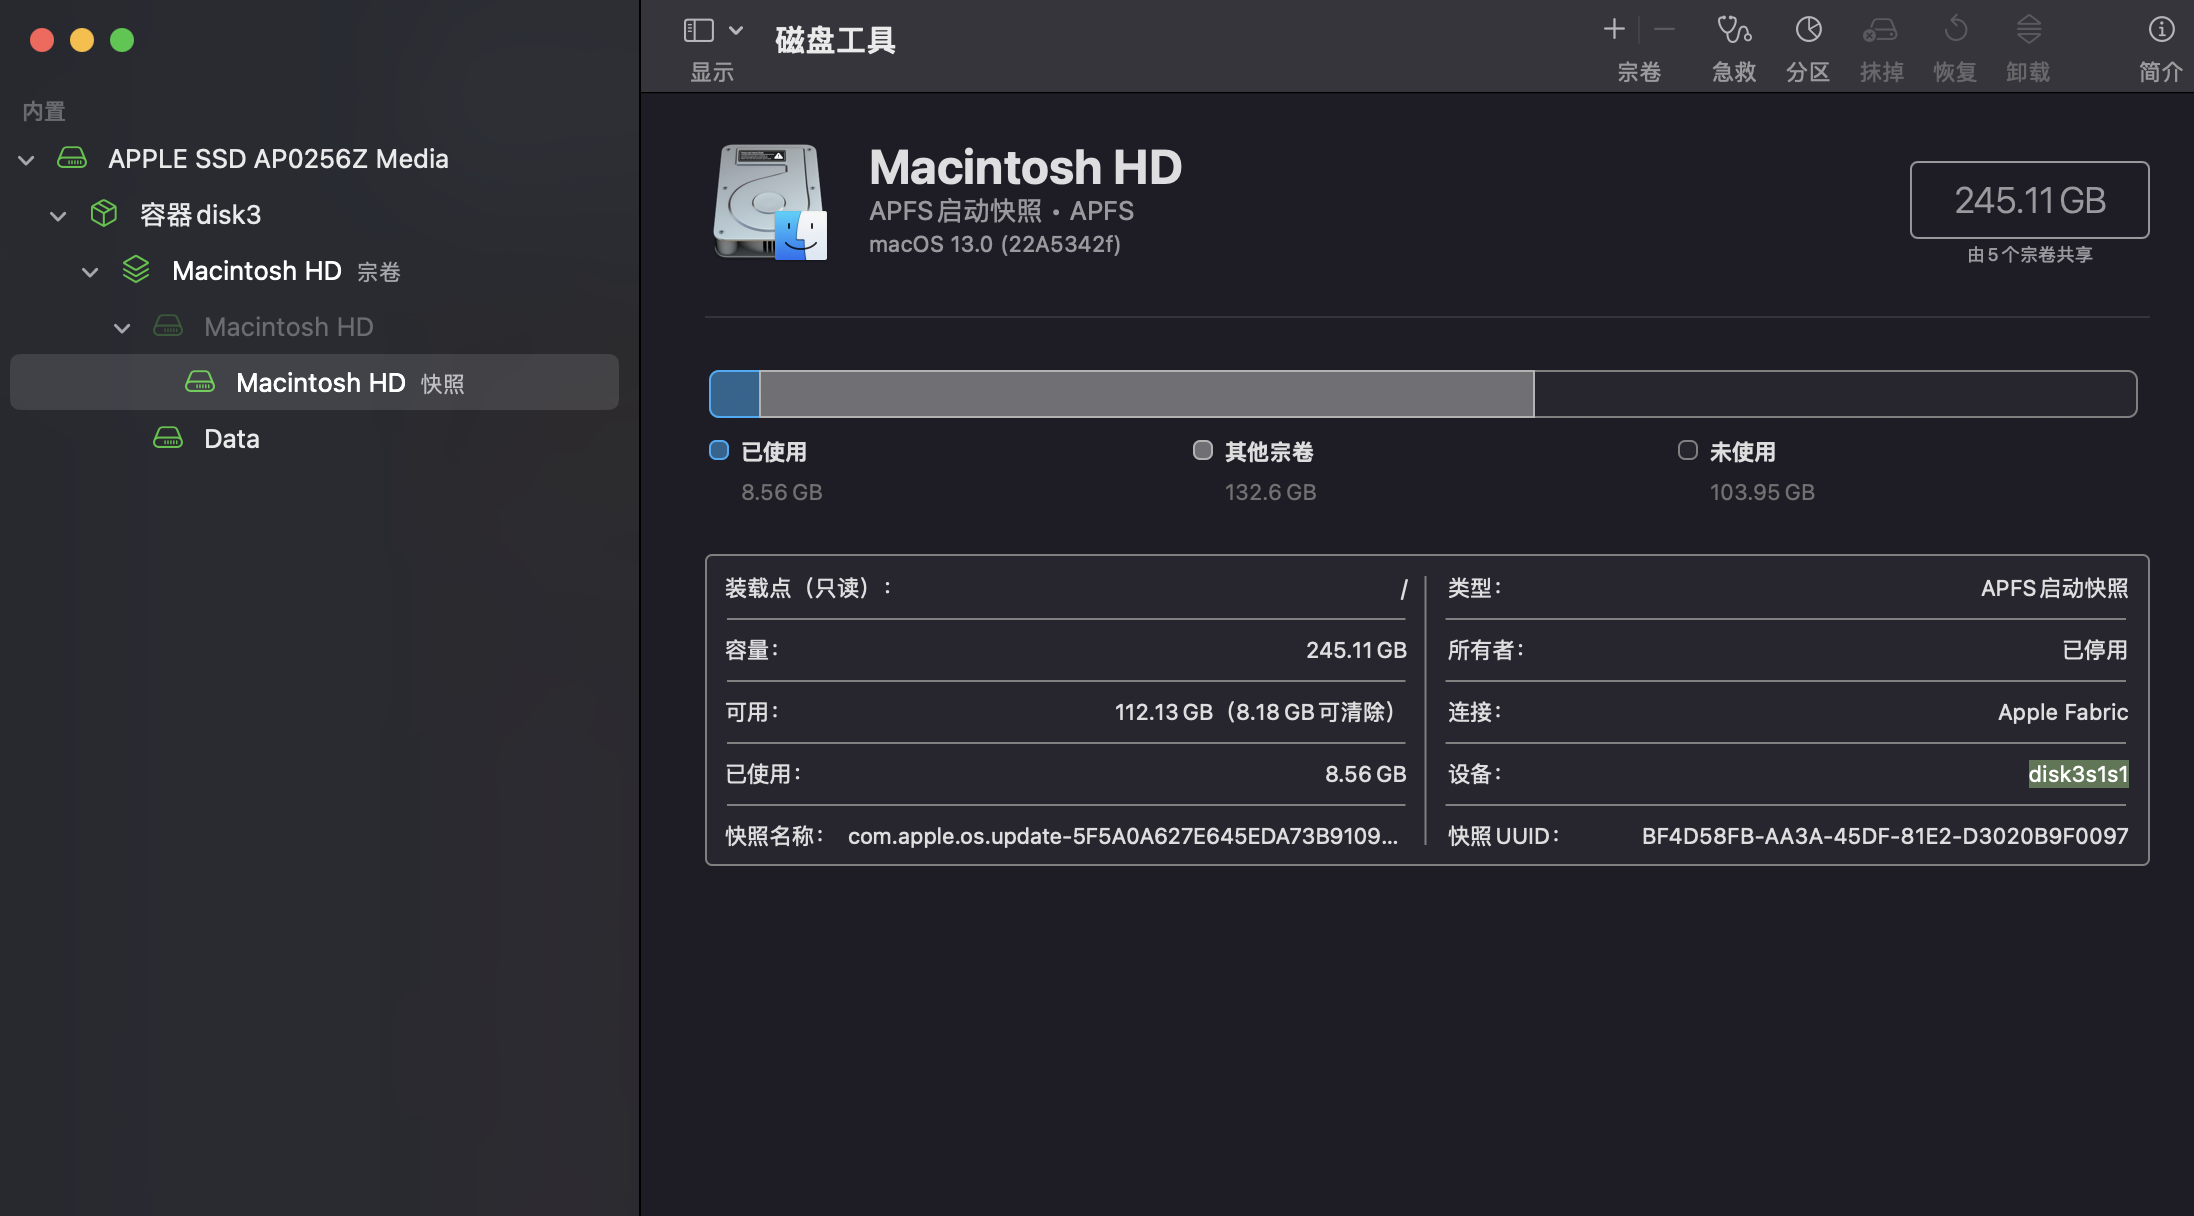Click the First Aid (急救) stethoscope icon
Image resolution: width=2194 pixels, height=1216 pixels.
(x=1733, y=30)
